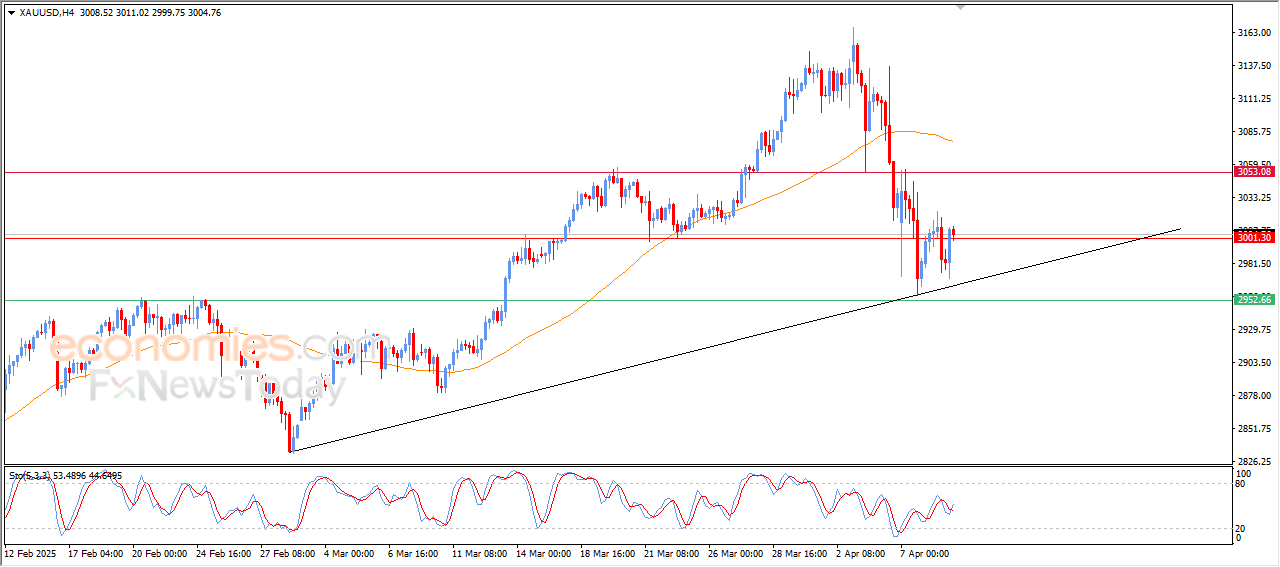Click the 12 Feb 2025 date label
Image resolution: width=1280 pixels, height=567 pixels.
pos(32,552)
